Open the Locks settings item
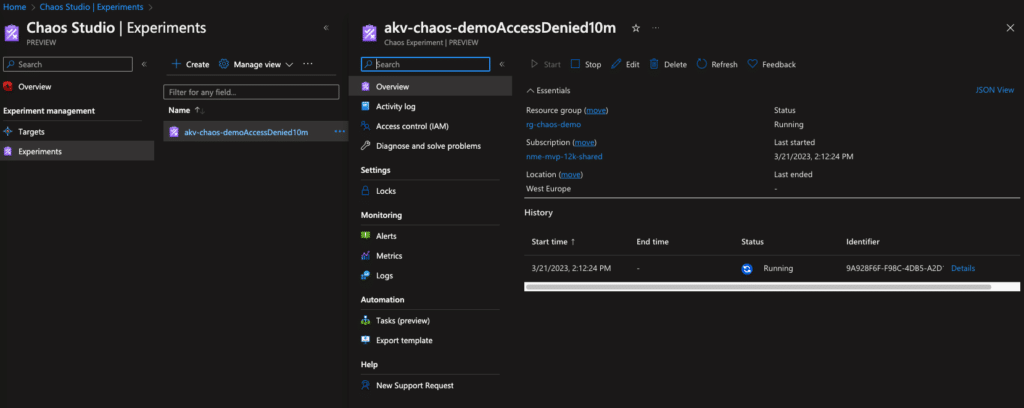This screenshot has width=1024, height=408. pyautogui.click(x=386, y=191)
